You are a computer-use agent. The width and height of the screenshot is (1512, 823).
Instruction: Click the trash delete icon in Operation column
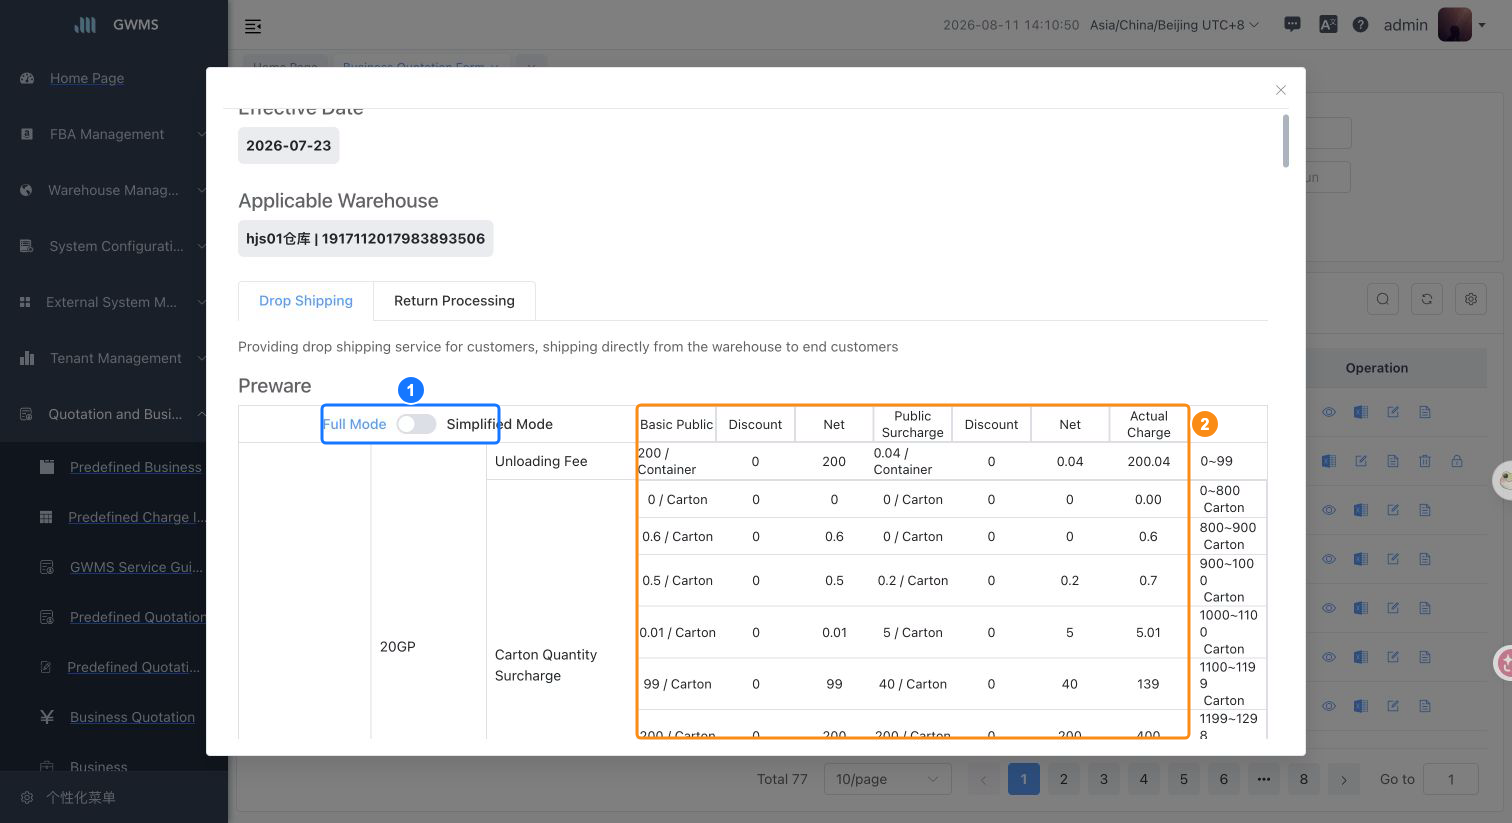point(1425,461)
